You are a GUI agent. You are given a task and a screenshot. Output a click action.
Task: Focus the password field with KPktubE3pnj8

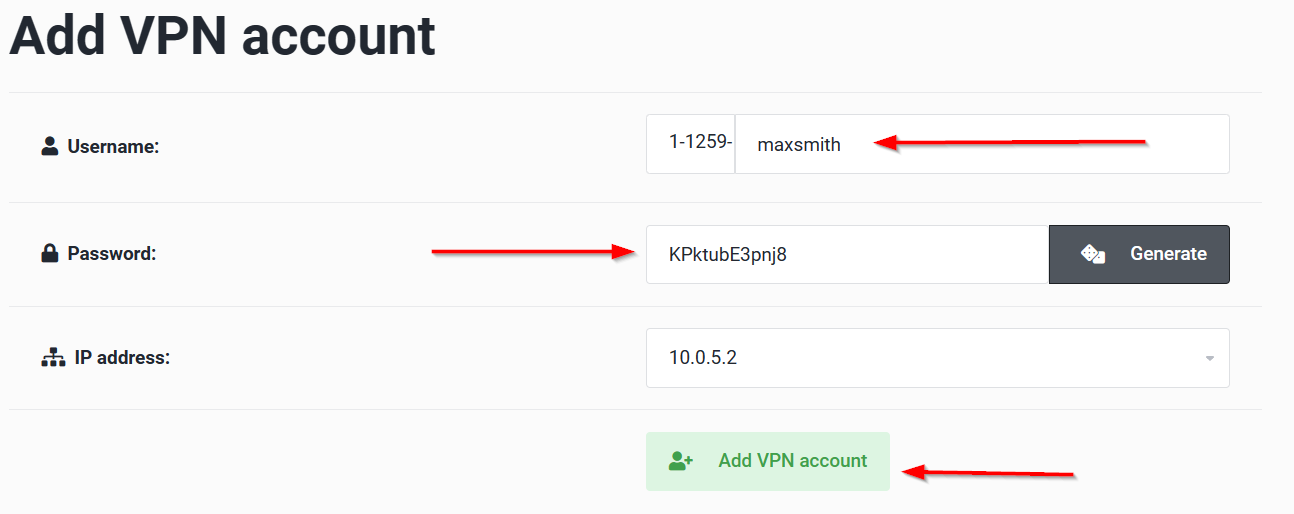tap(847, 254)
